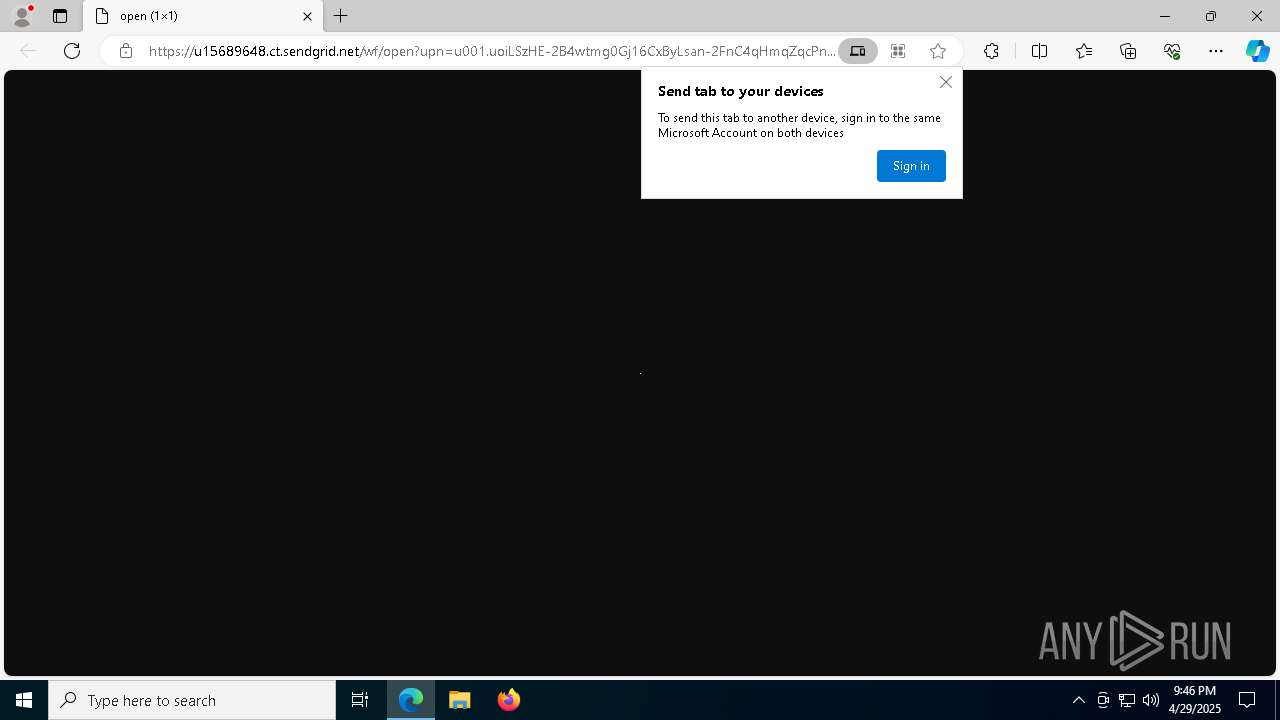Screen dimensions: 1280x720
Task: Open File Explorer from the taskbar
Action: 460,700
